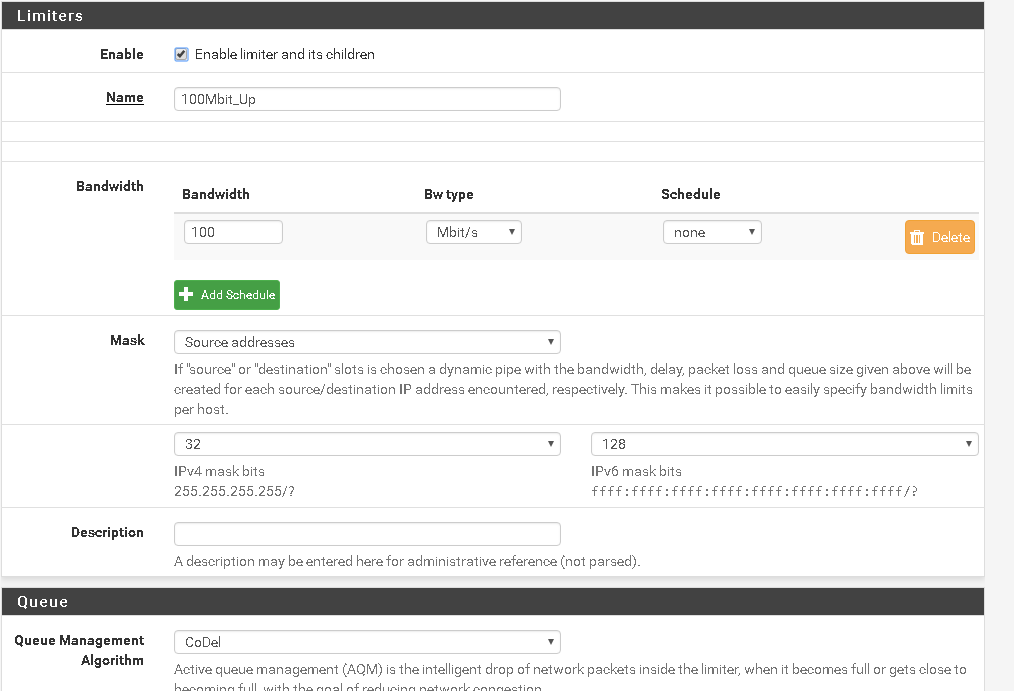
Task: Open the IPv4 mask bits dropdown
Action: click(x=367, y=444)
